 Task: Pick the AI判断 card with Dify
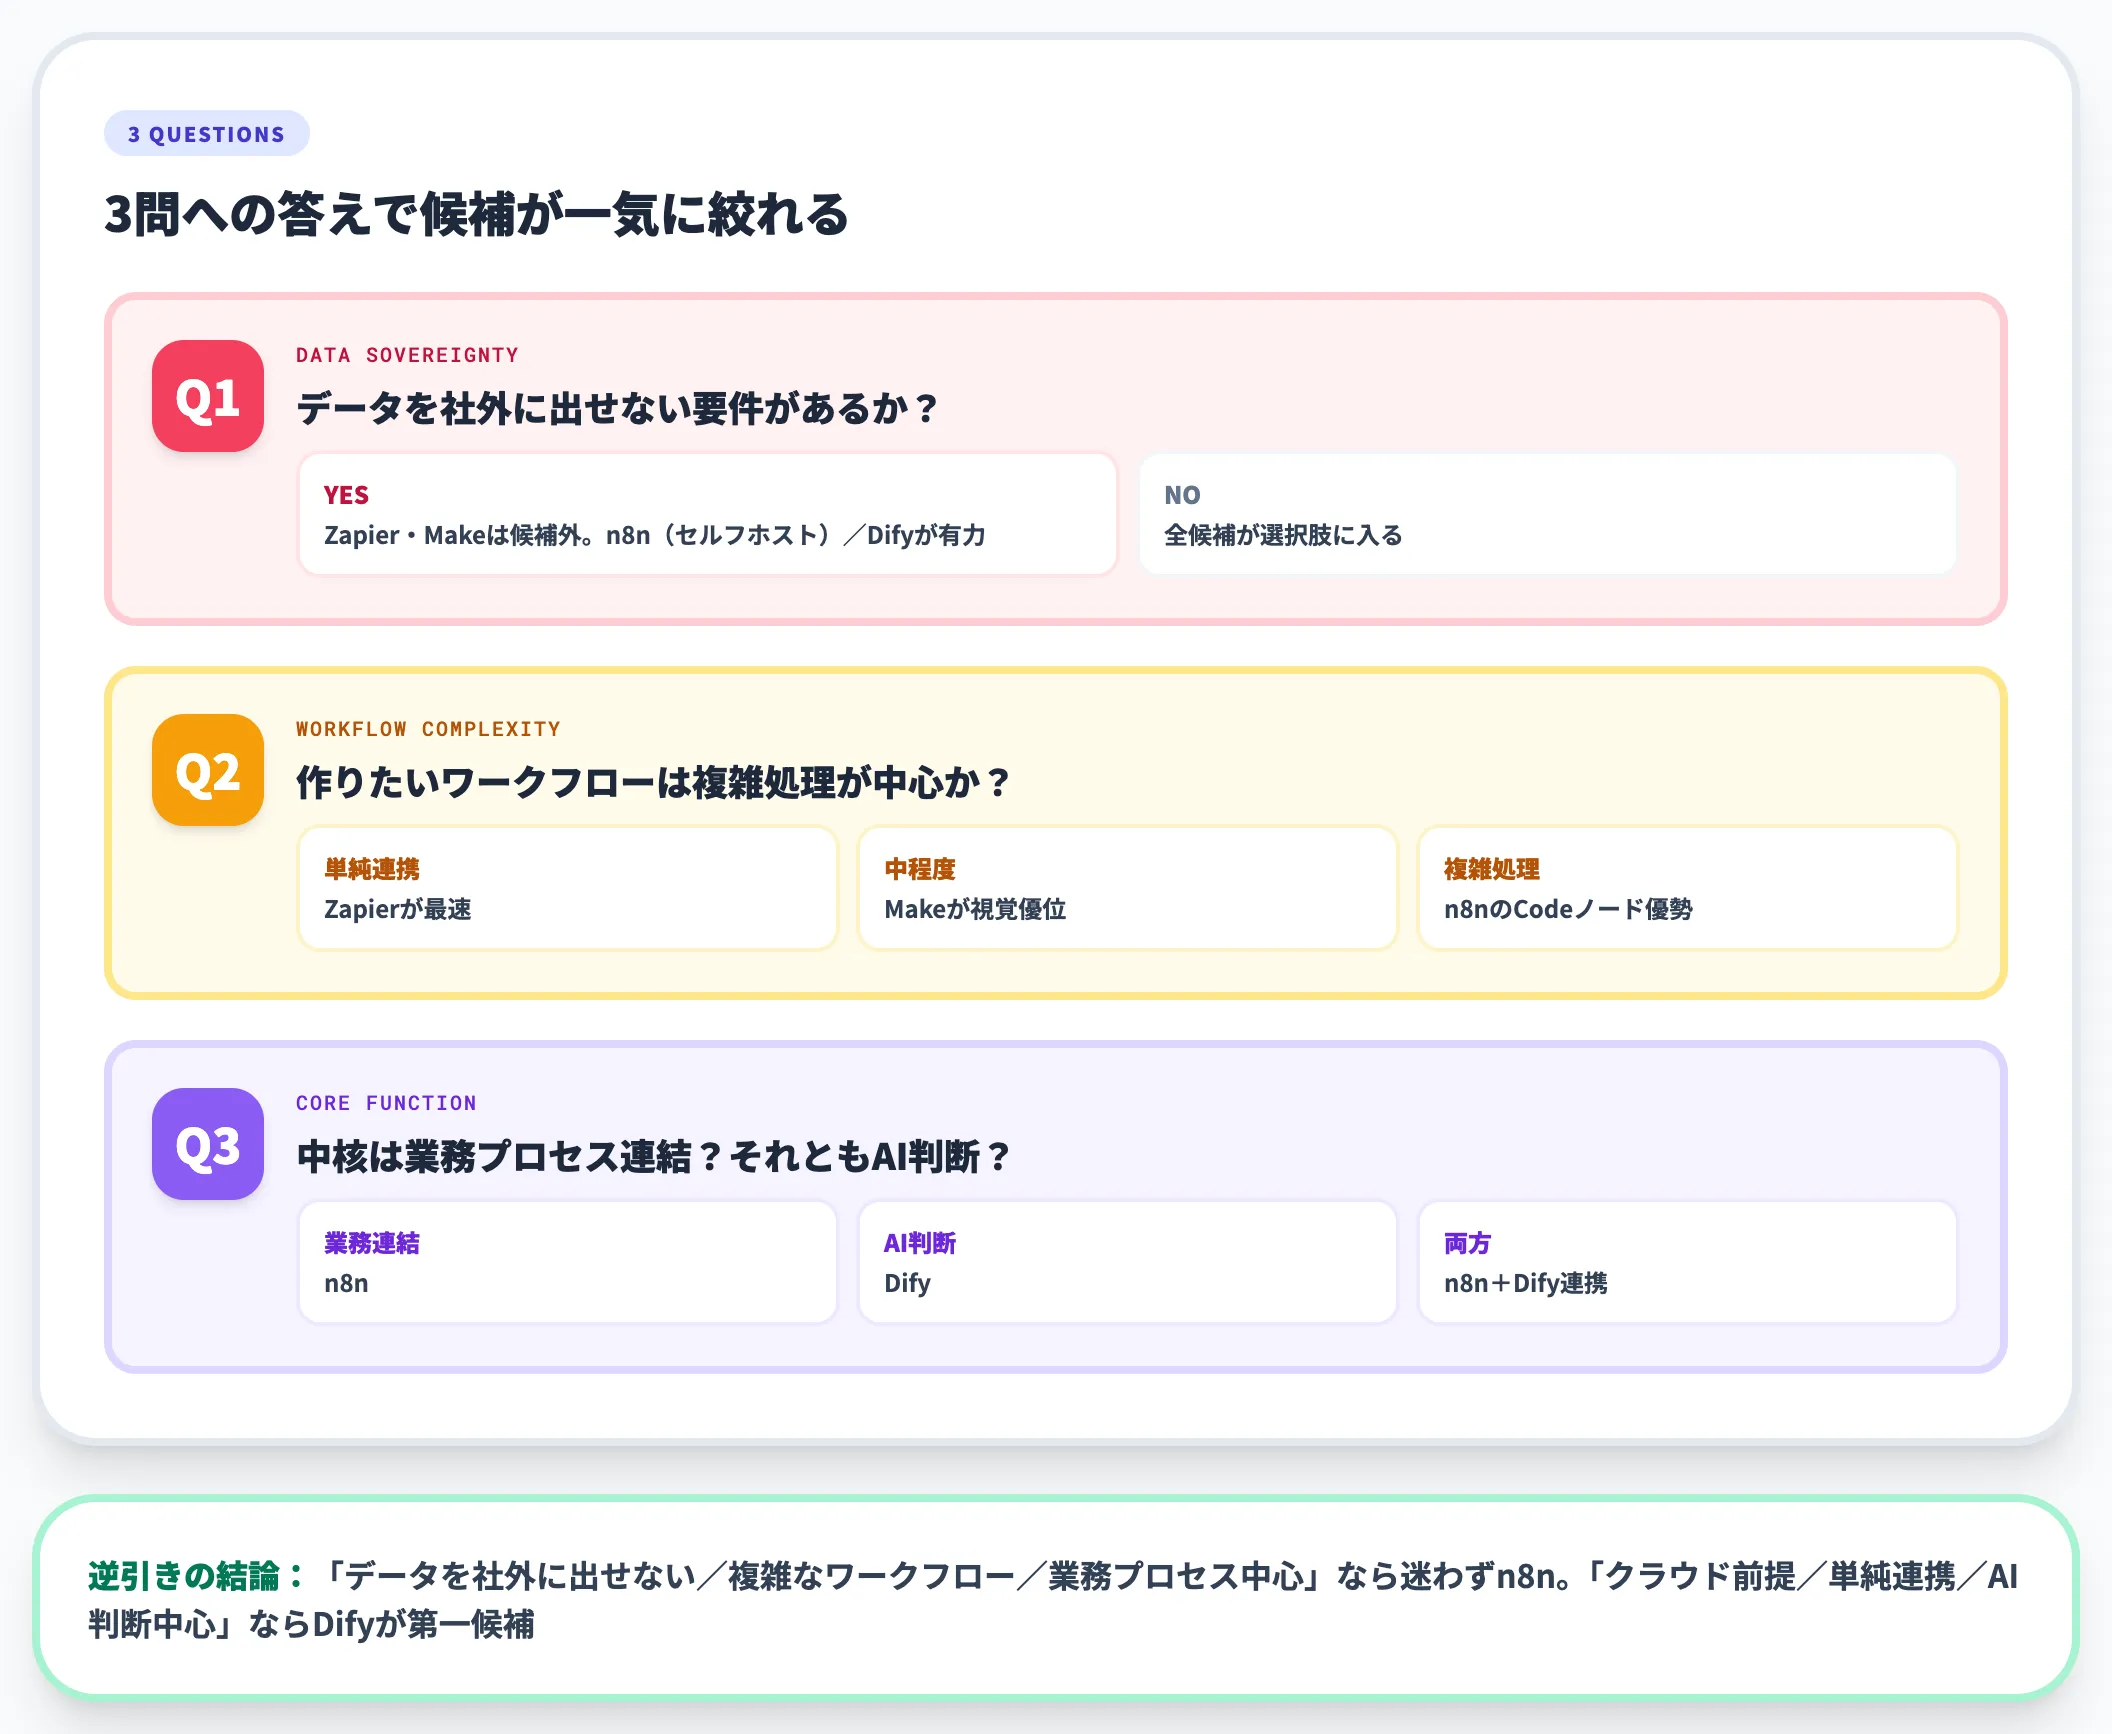click(x=1128, y=1262)
